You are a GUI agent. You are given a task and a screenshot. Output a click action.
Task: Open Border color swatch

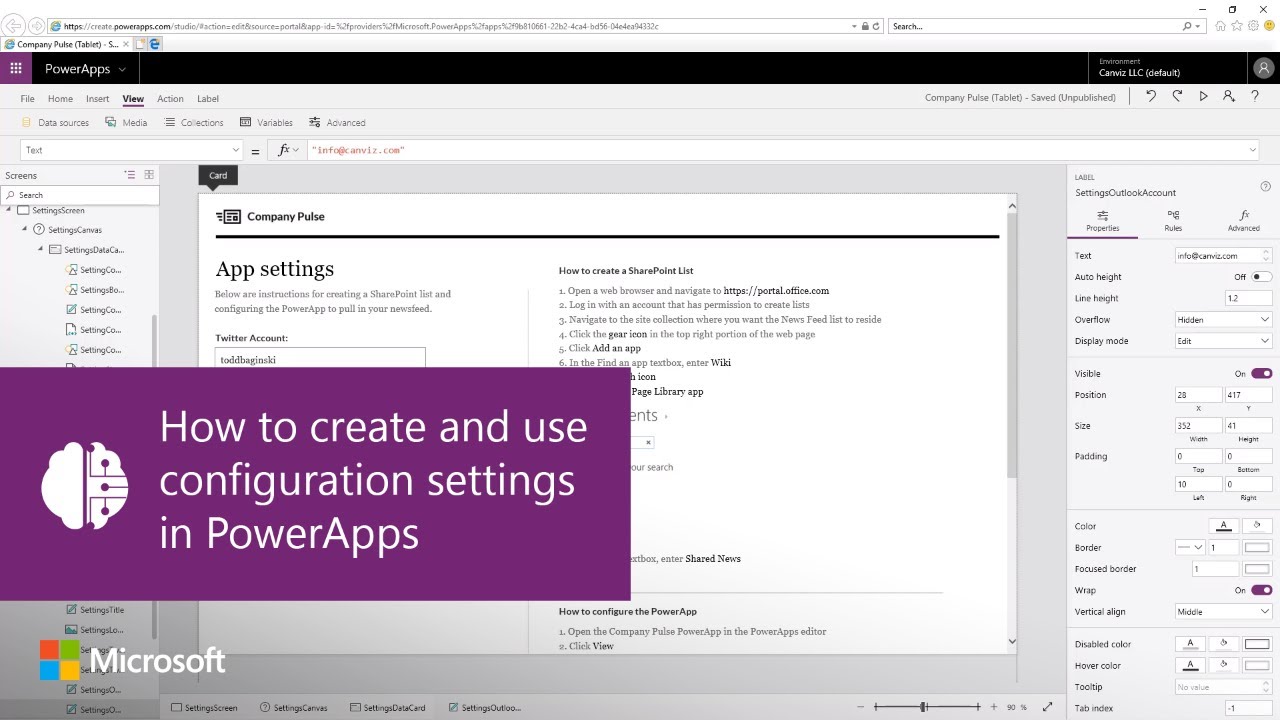tap(1257, 548)
